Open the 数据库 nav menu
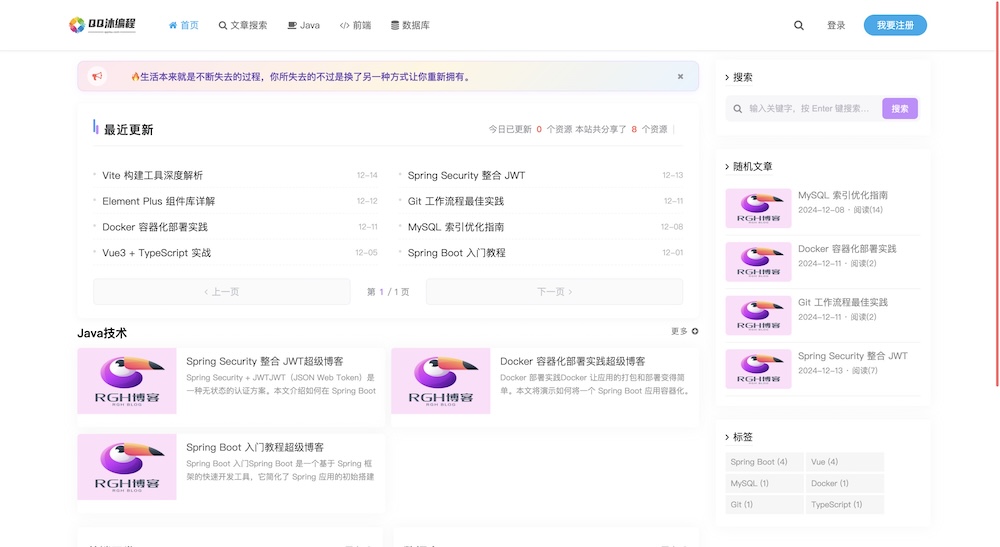 tap(410, 26)
